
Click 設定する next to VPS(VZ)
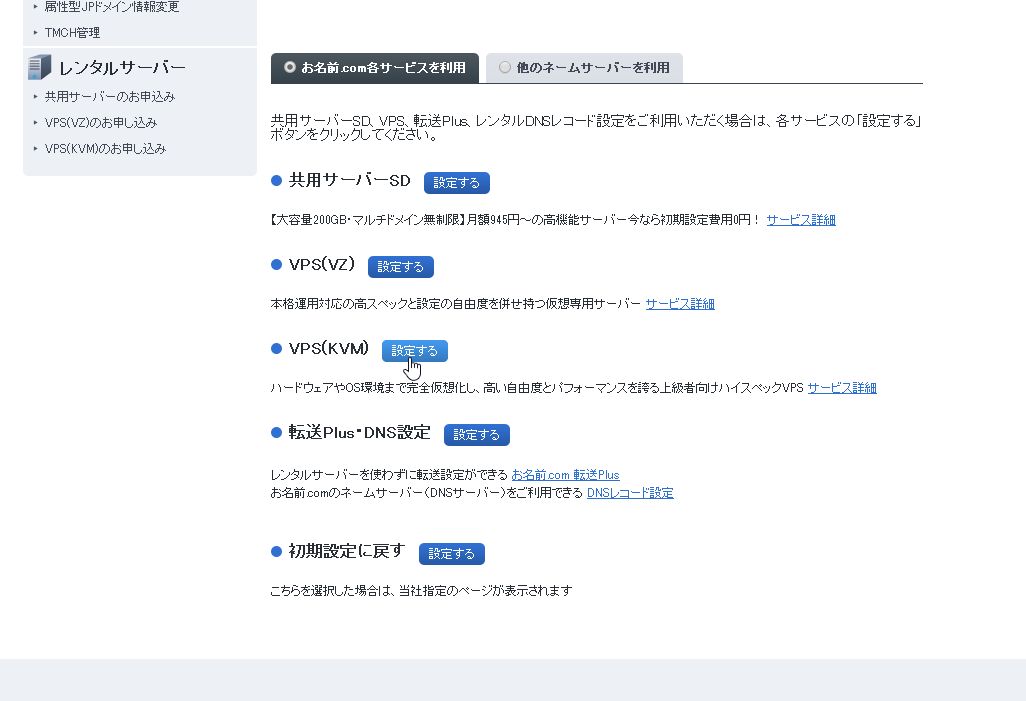click(400, 266)
